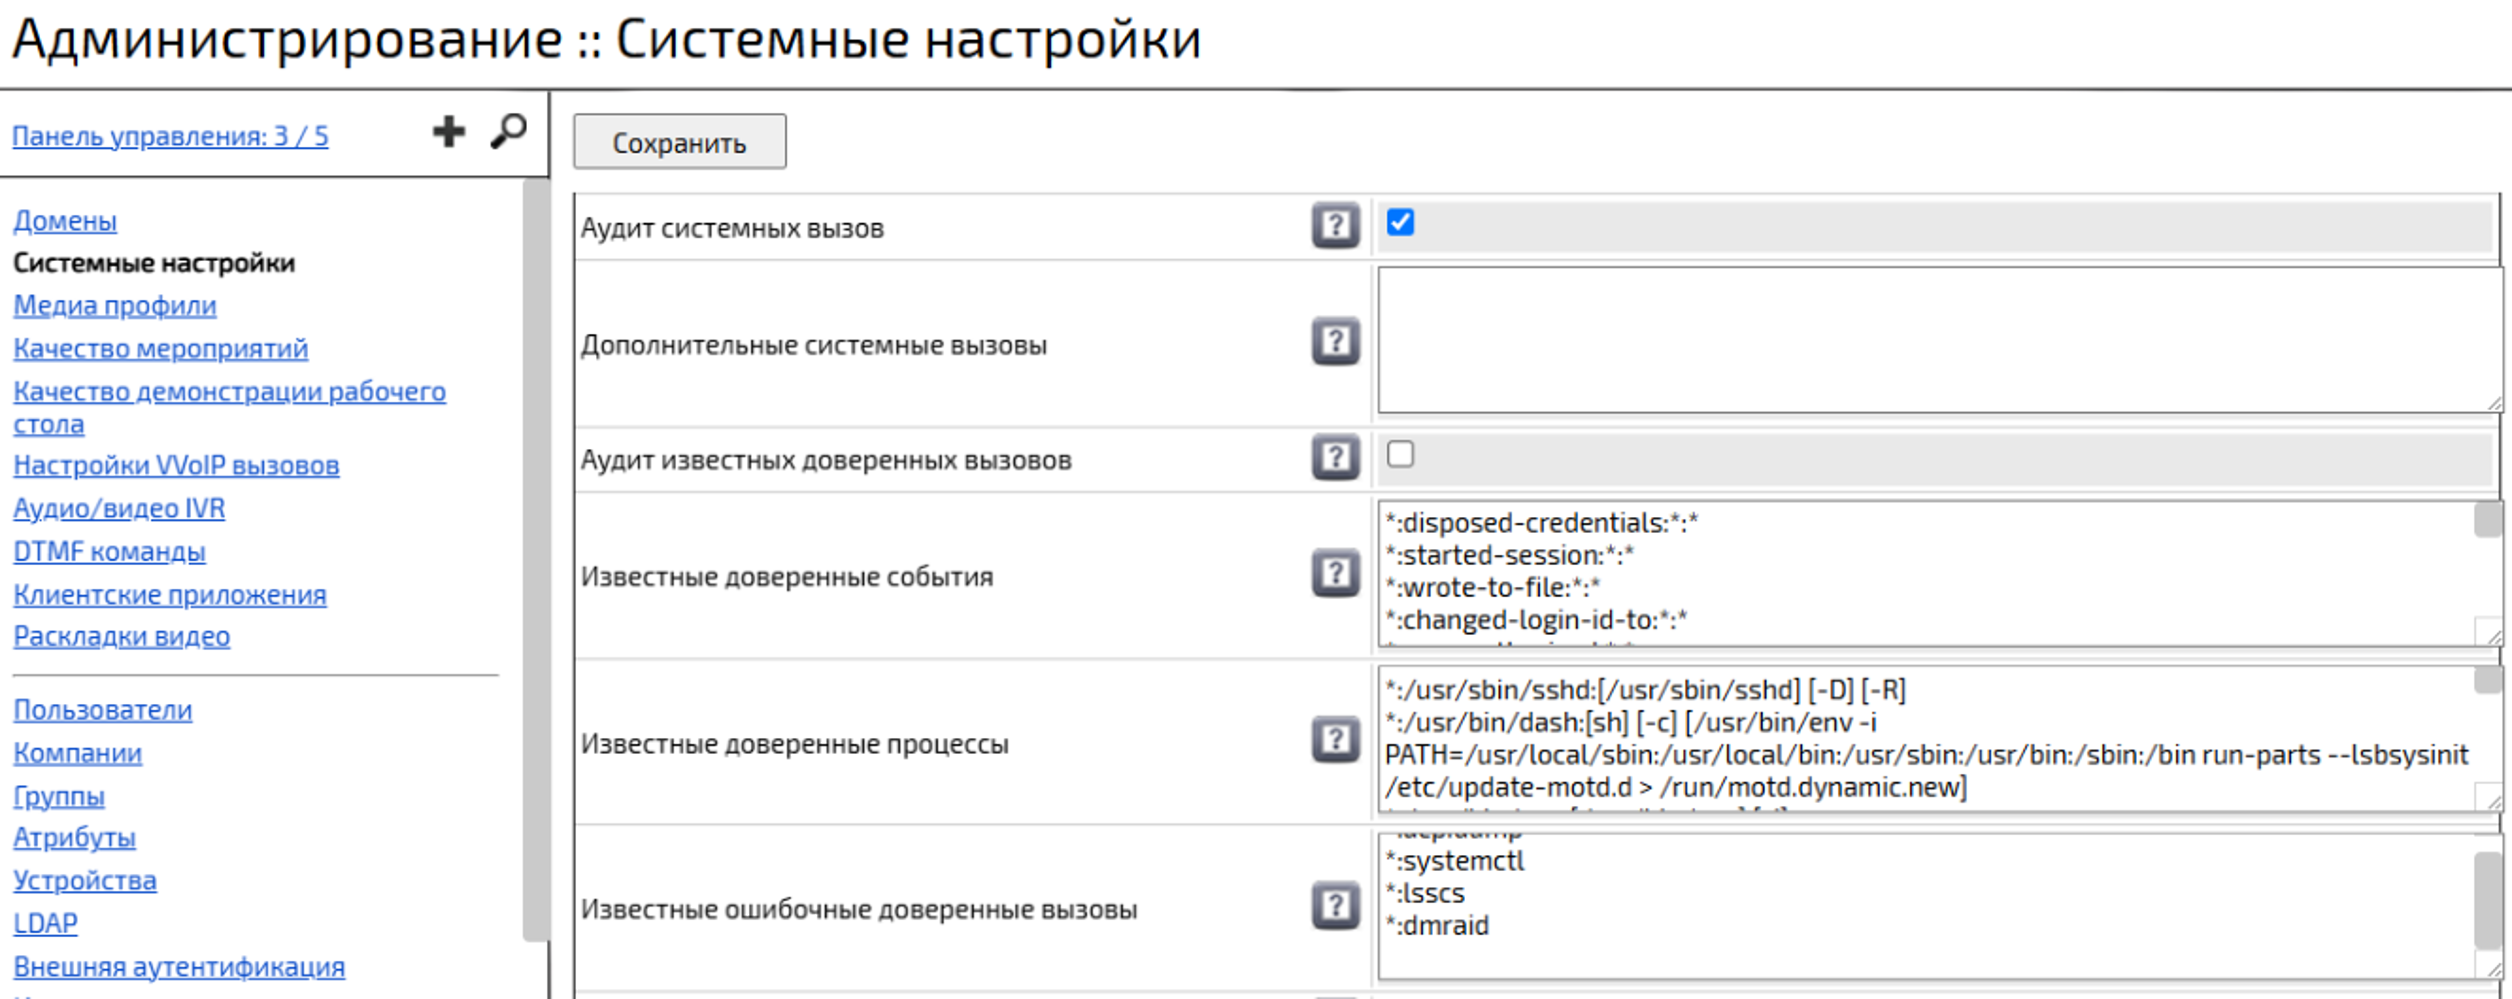Open the search magnifier icon
Screen dimensions: 2512x999
[x=510, y=128]
